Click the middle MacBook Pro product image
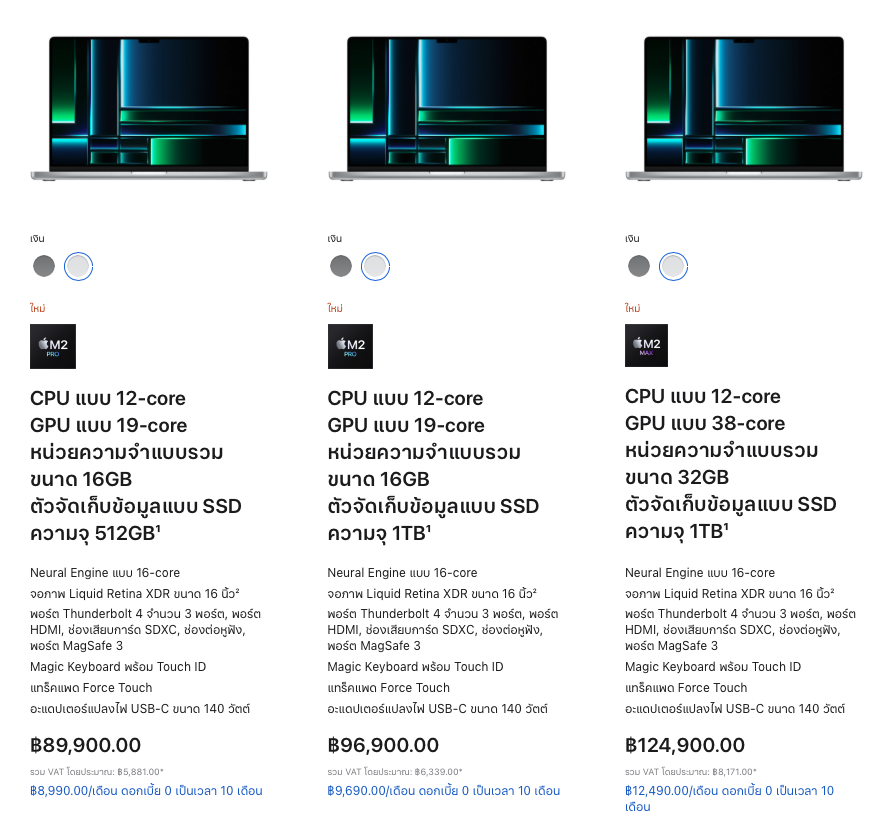Viewport: 882px width, 823px height. (x=447, y=107)
